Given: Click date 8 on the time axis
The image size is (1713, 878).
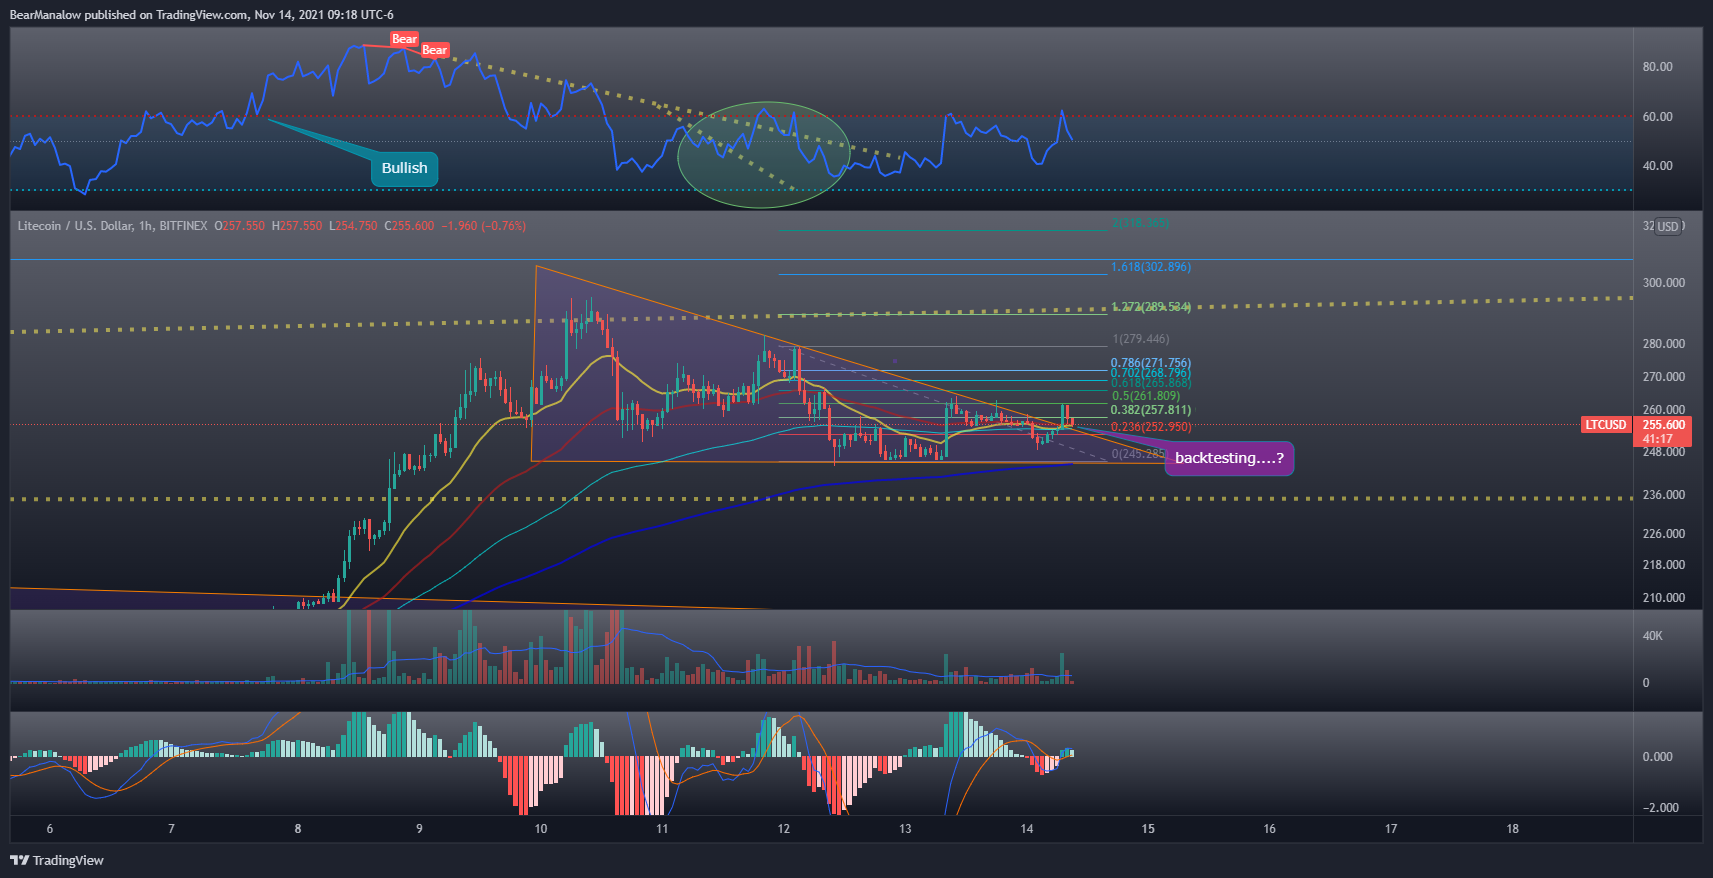Looking at the screenshot, I should pos(298,829).
